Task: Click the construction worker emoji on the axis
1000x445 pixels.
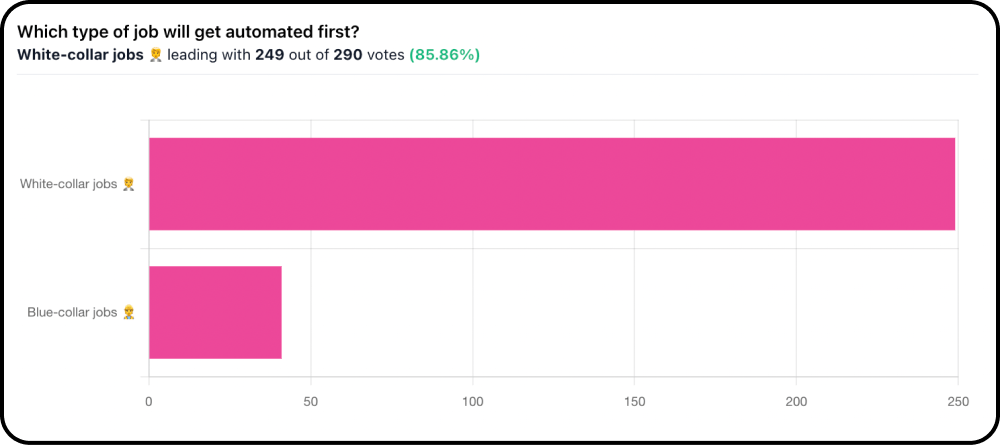Action: pos(129,312)
